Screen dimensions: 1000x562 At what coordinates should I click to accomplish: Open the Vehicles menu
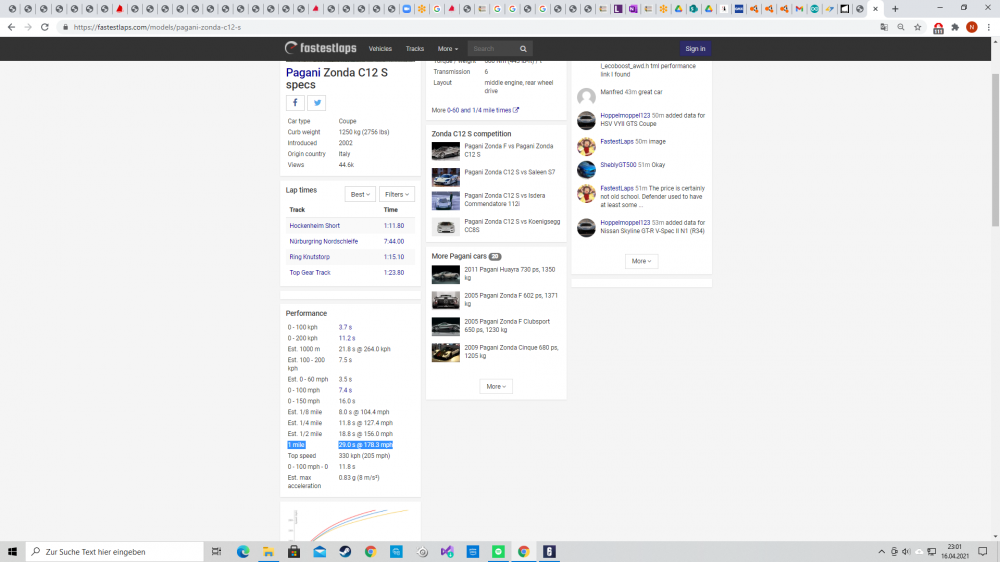coord(380,49)
